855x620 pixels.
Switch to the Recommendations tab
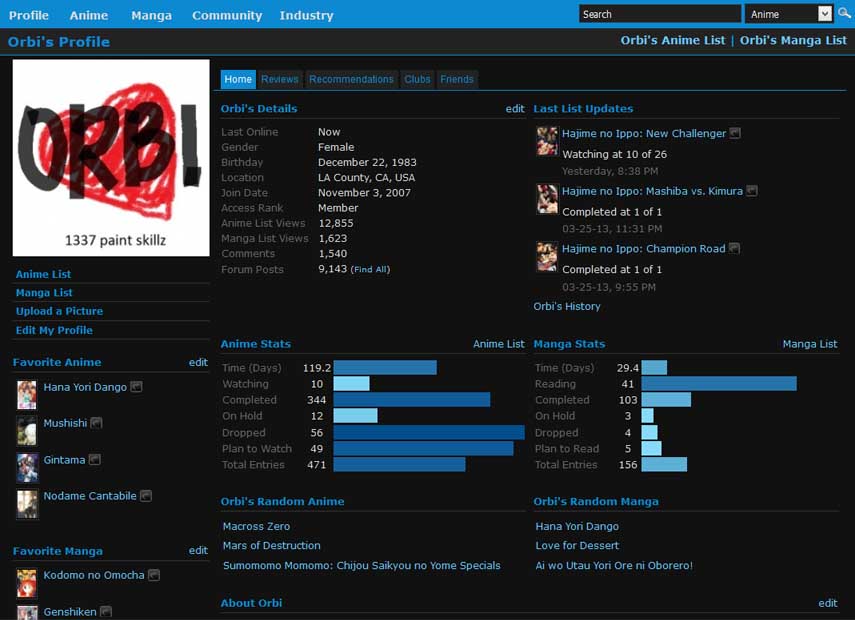coord(351,79)
